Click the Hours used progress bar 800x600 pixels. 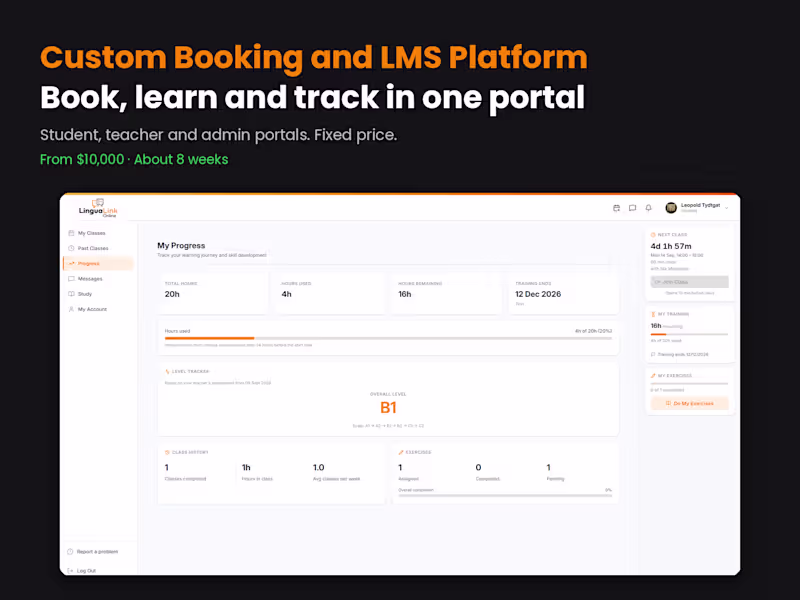388,338
